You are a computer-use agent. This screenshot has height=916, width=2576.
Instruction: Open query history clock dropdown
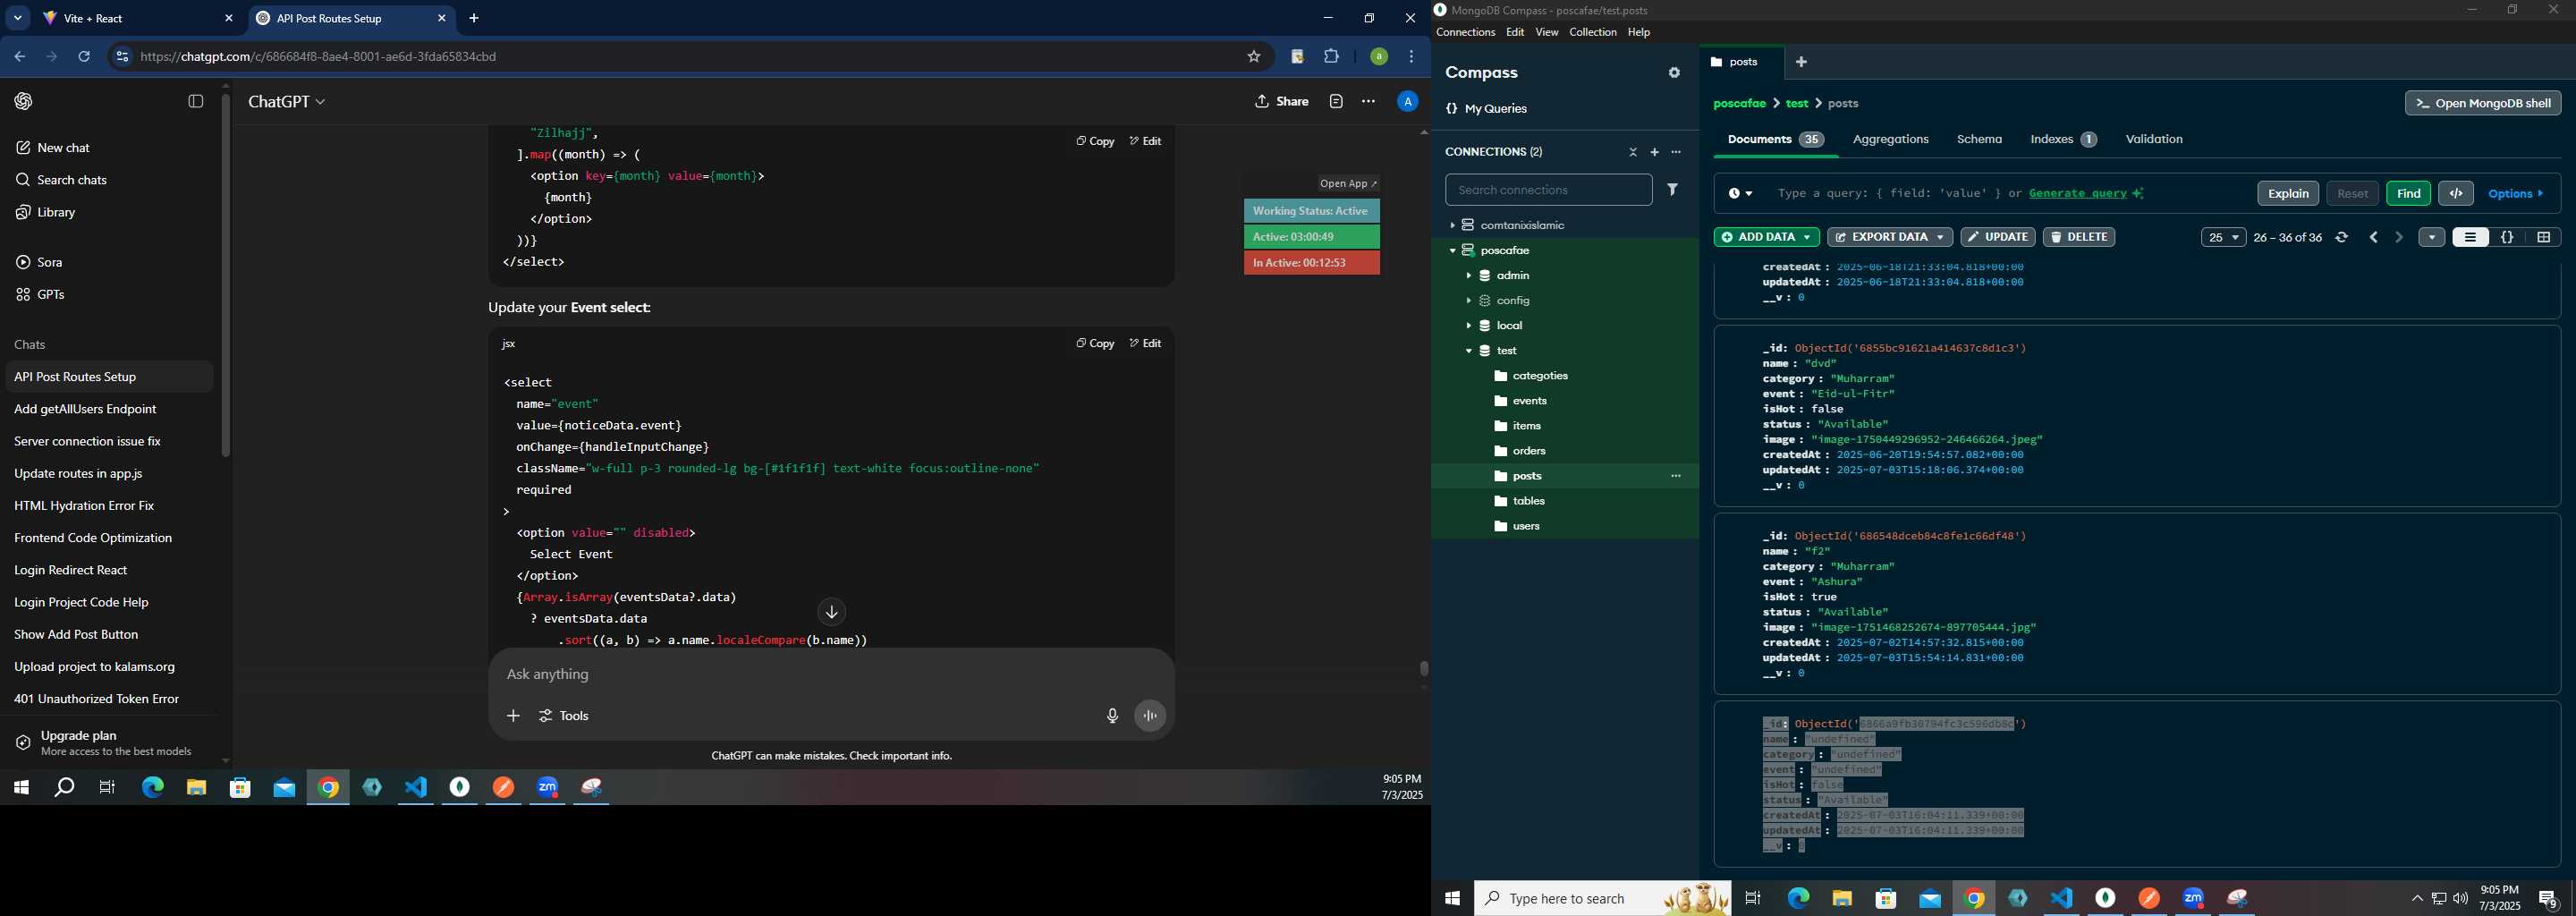point(1740,194)
